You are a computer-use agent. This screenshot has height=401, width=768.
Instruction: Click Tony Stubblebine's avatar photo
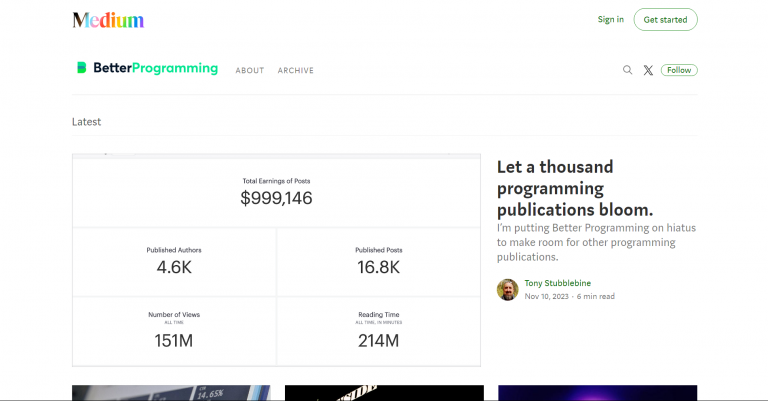(507, 289)
